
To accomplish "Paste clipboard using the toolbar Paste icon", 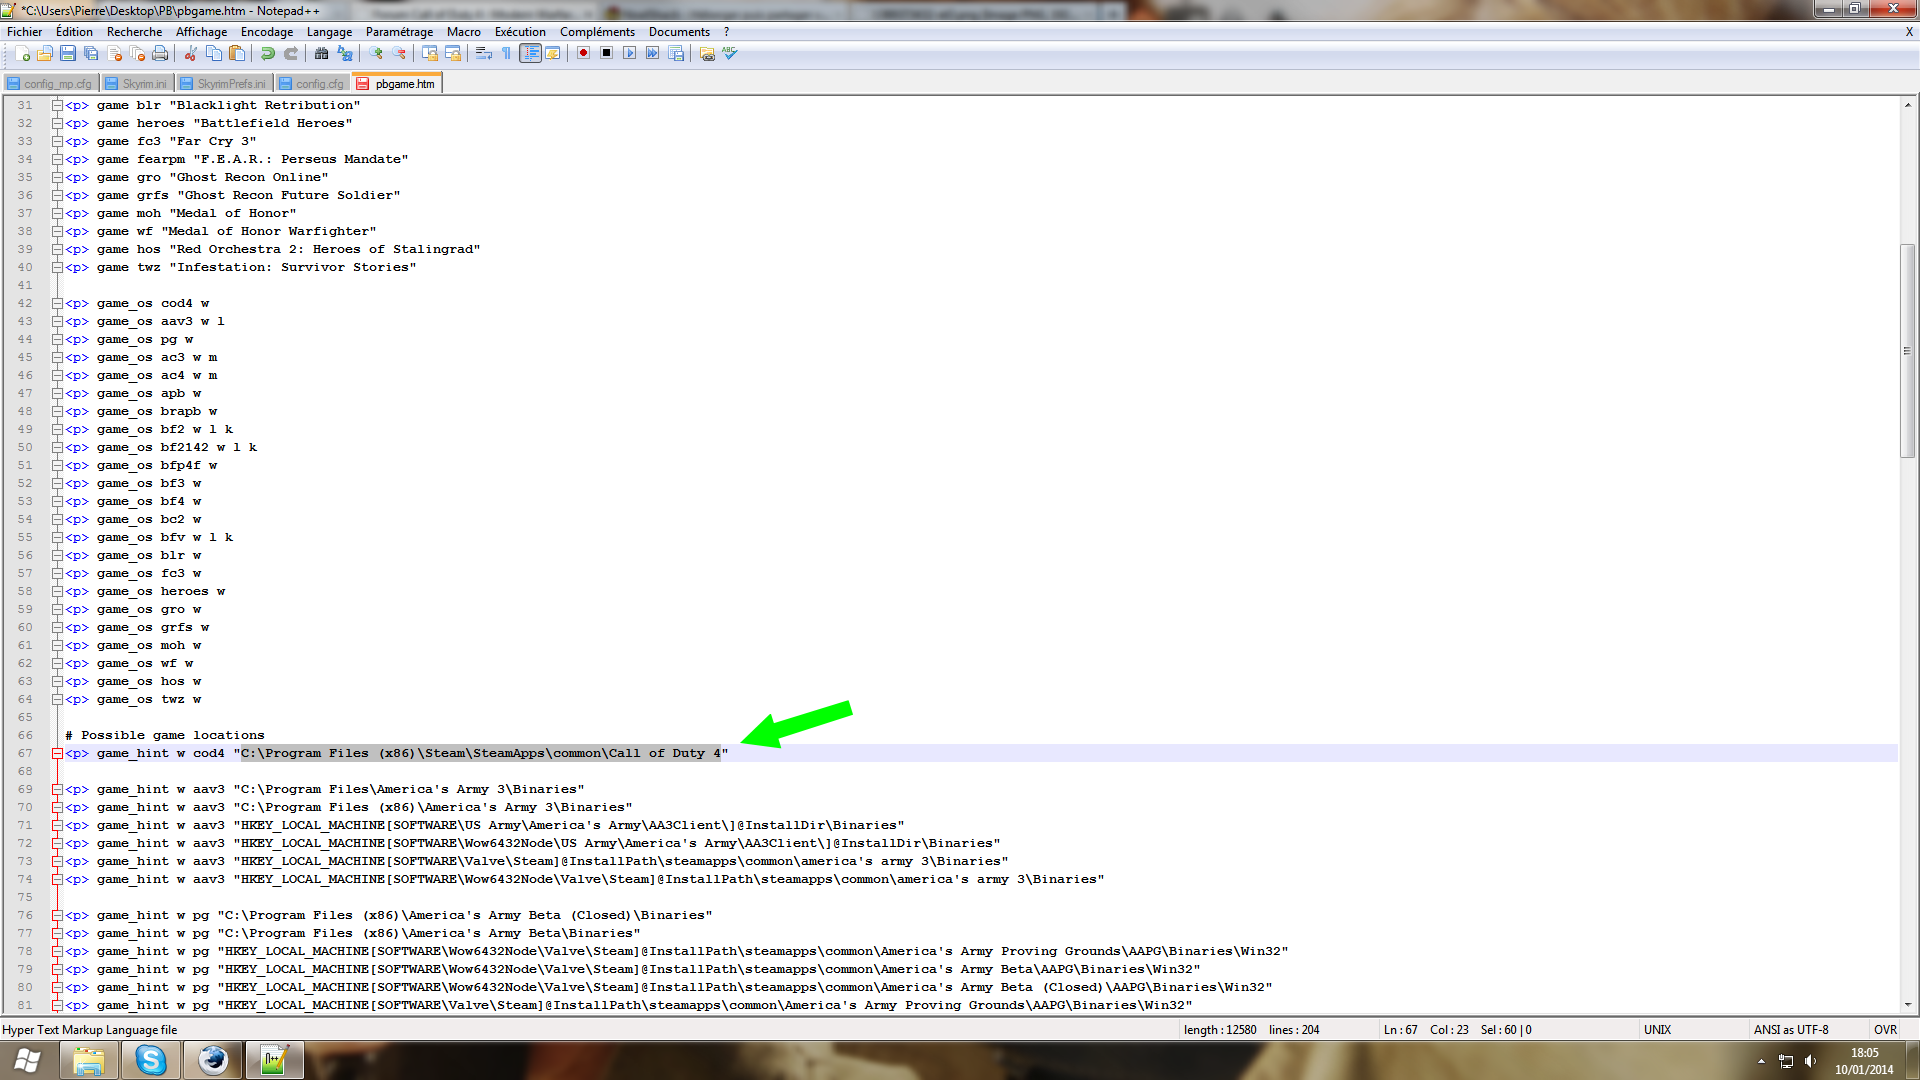I will [237, 54].
